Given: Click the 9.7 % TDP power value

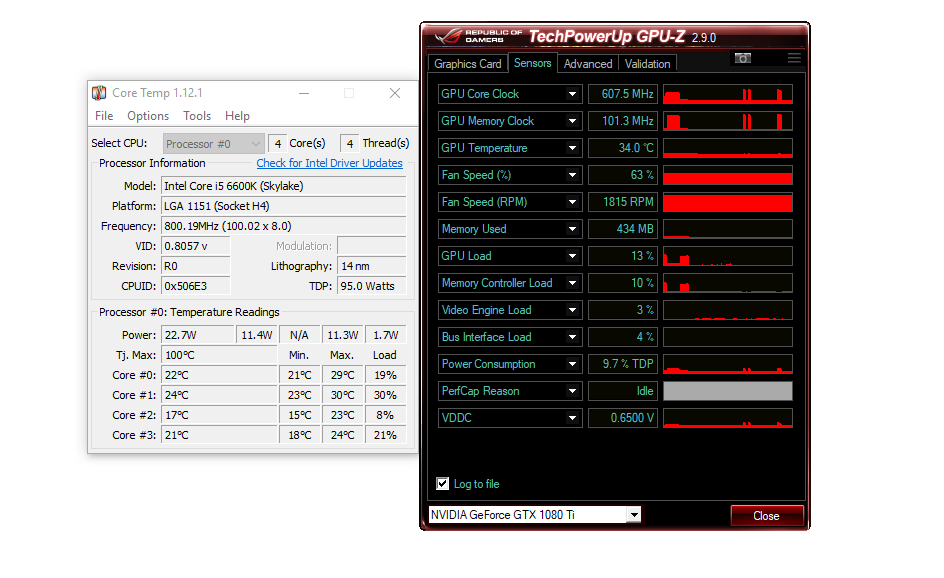Looking at the screenshot, I should point(623,364).
